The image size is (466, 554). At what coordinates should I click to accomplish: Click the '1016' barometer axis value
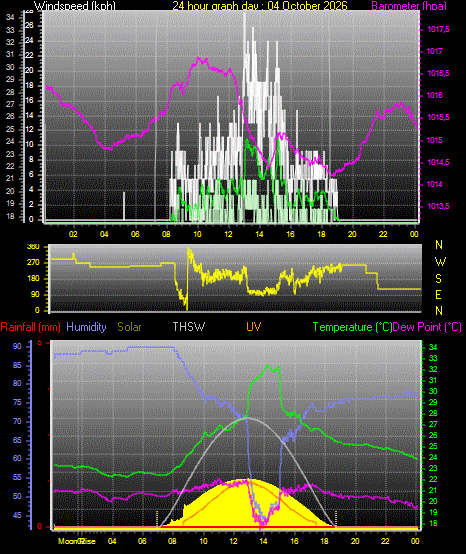[435, 95]
